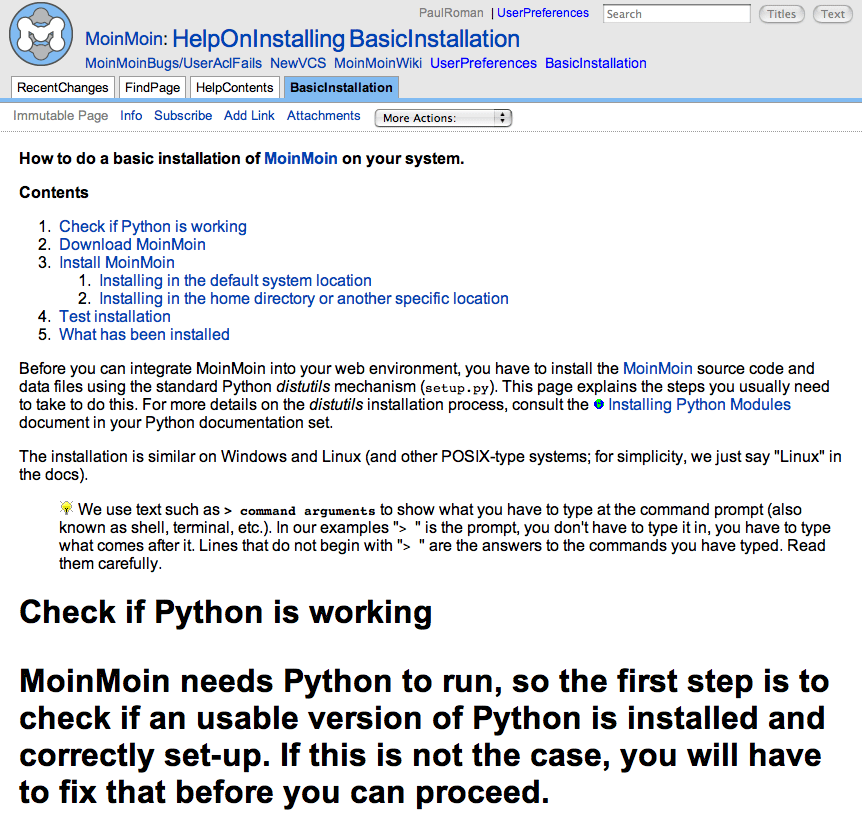Open MoinMoinBugs/UserAclFails in the page trail
862x829 pixels.
[173, 63]
